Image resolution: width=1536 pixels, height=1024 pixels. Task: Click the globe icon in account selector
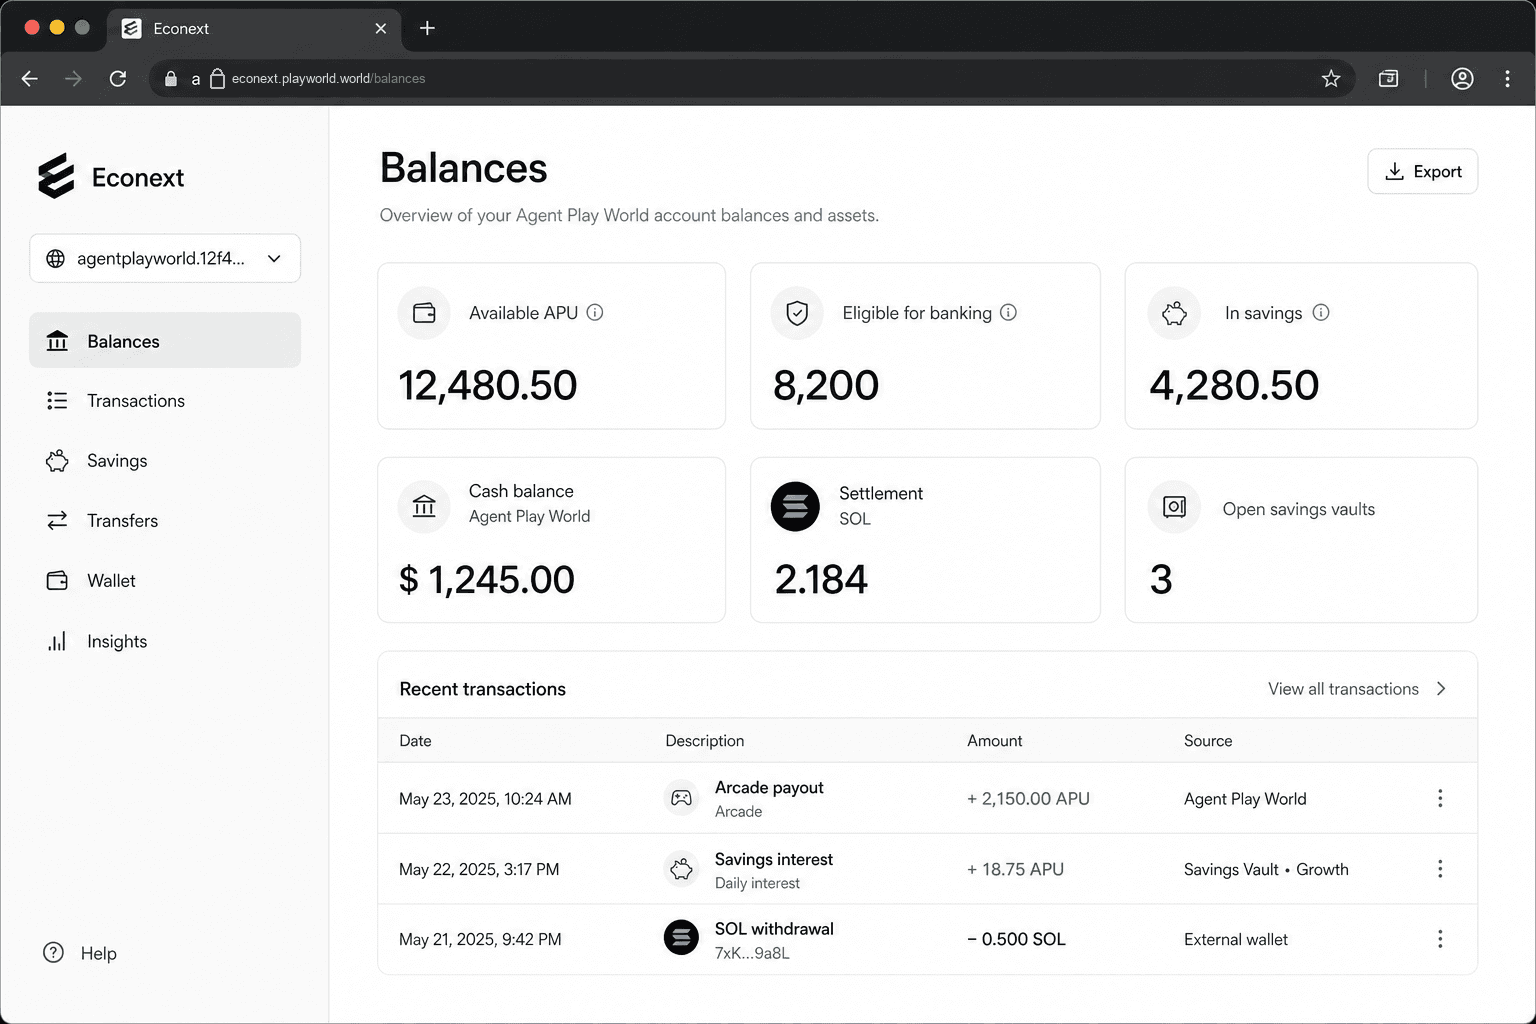click(x=56, y=259)
